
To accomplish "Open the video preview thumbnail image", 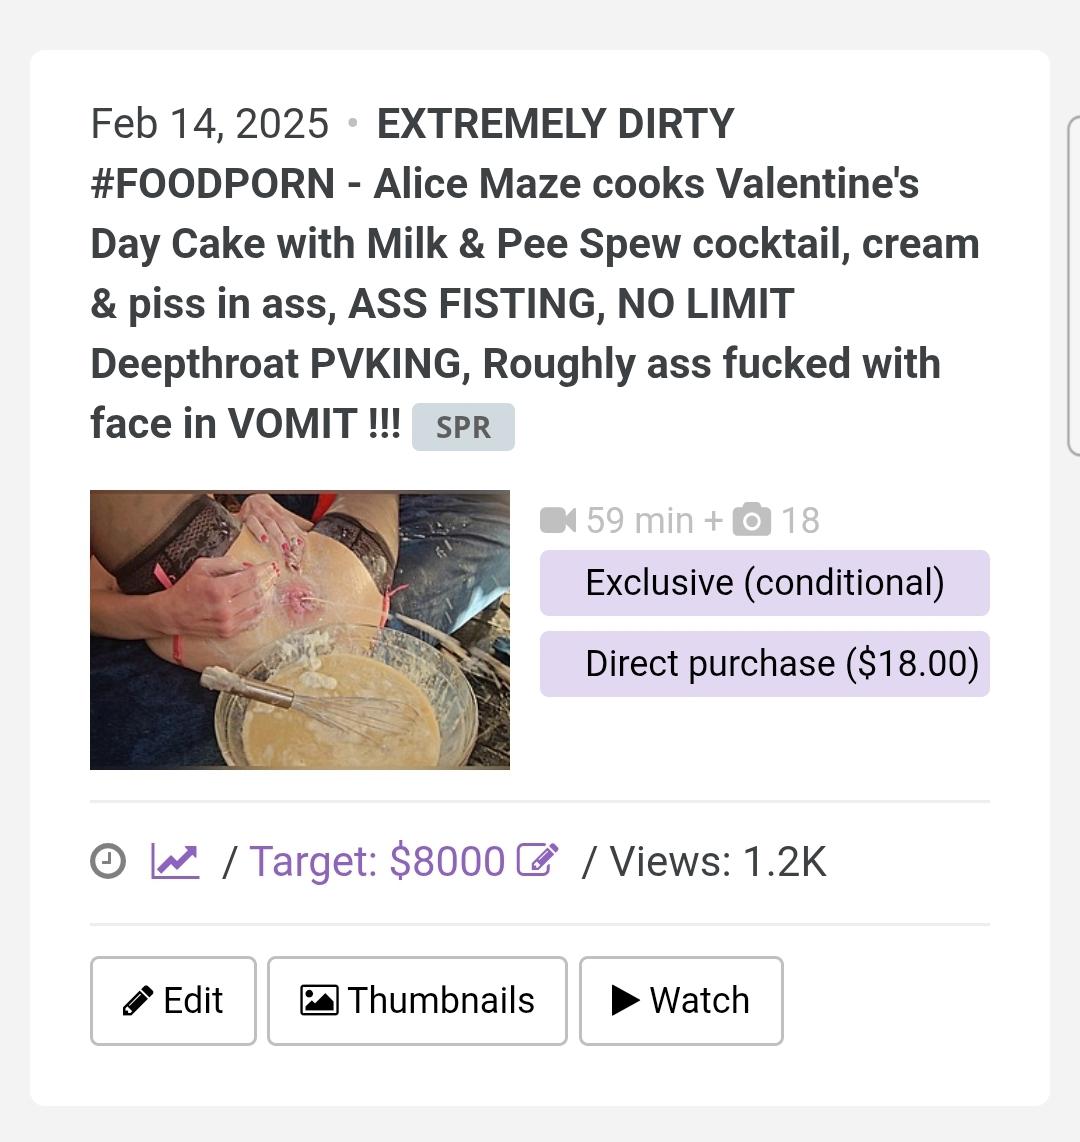I will click(x=300, y=629).
